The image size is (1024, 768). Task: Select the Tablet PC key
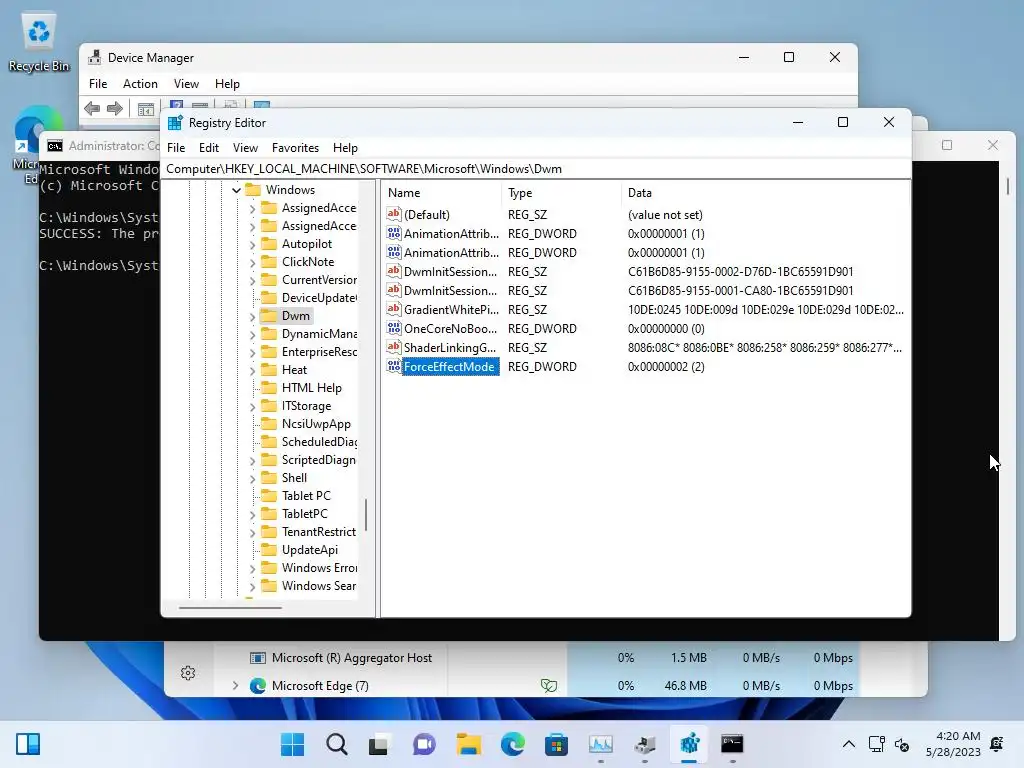[x=306, y=496]
